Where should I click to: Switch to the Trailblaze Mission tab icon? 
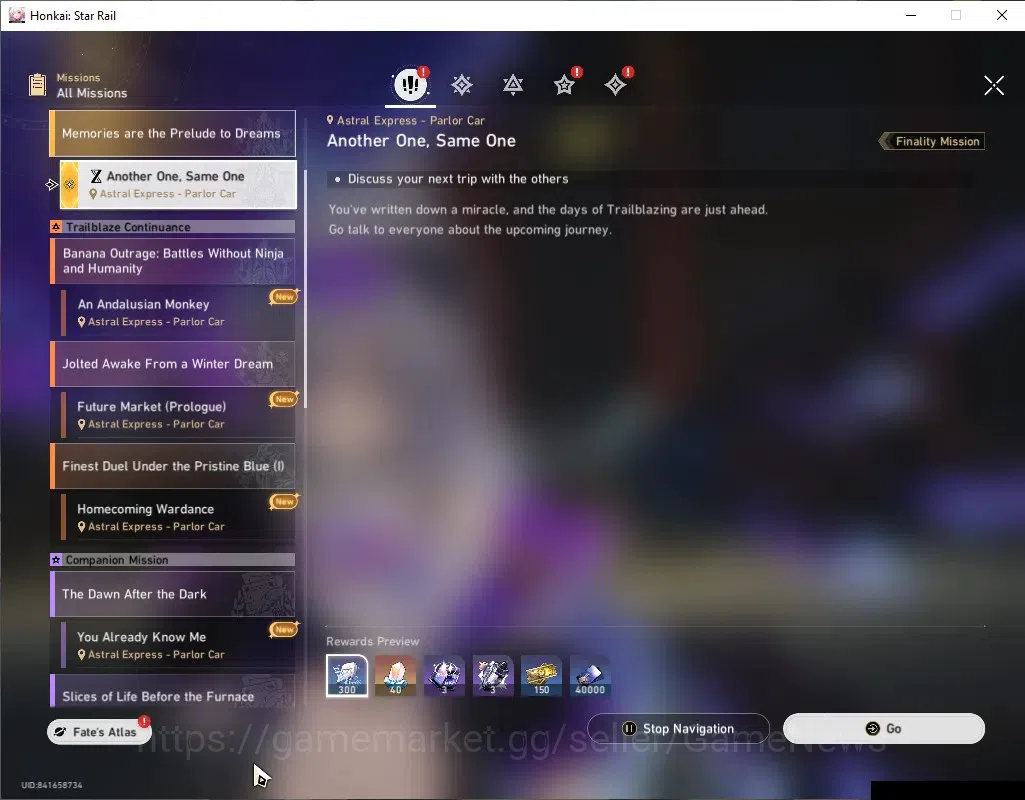462,85
